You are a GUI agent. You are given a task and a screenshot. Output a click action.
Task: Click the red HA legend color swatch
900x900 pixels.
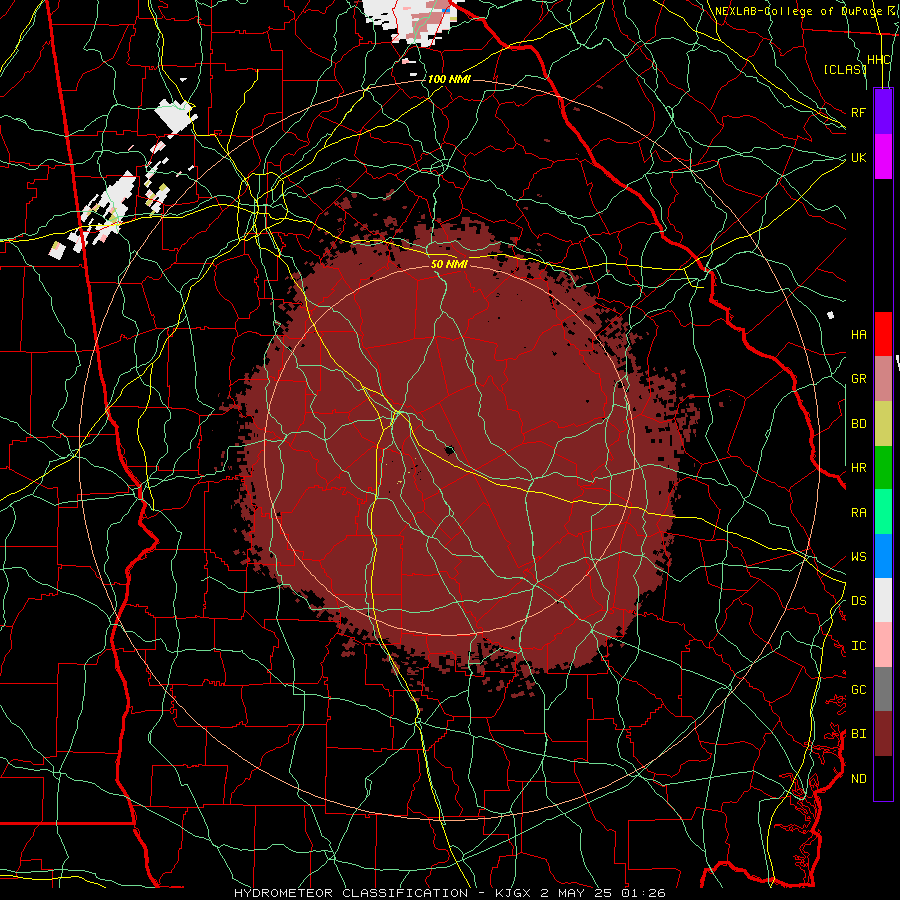[x=883, y=334]
